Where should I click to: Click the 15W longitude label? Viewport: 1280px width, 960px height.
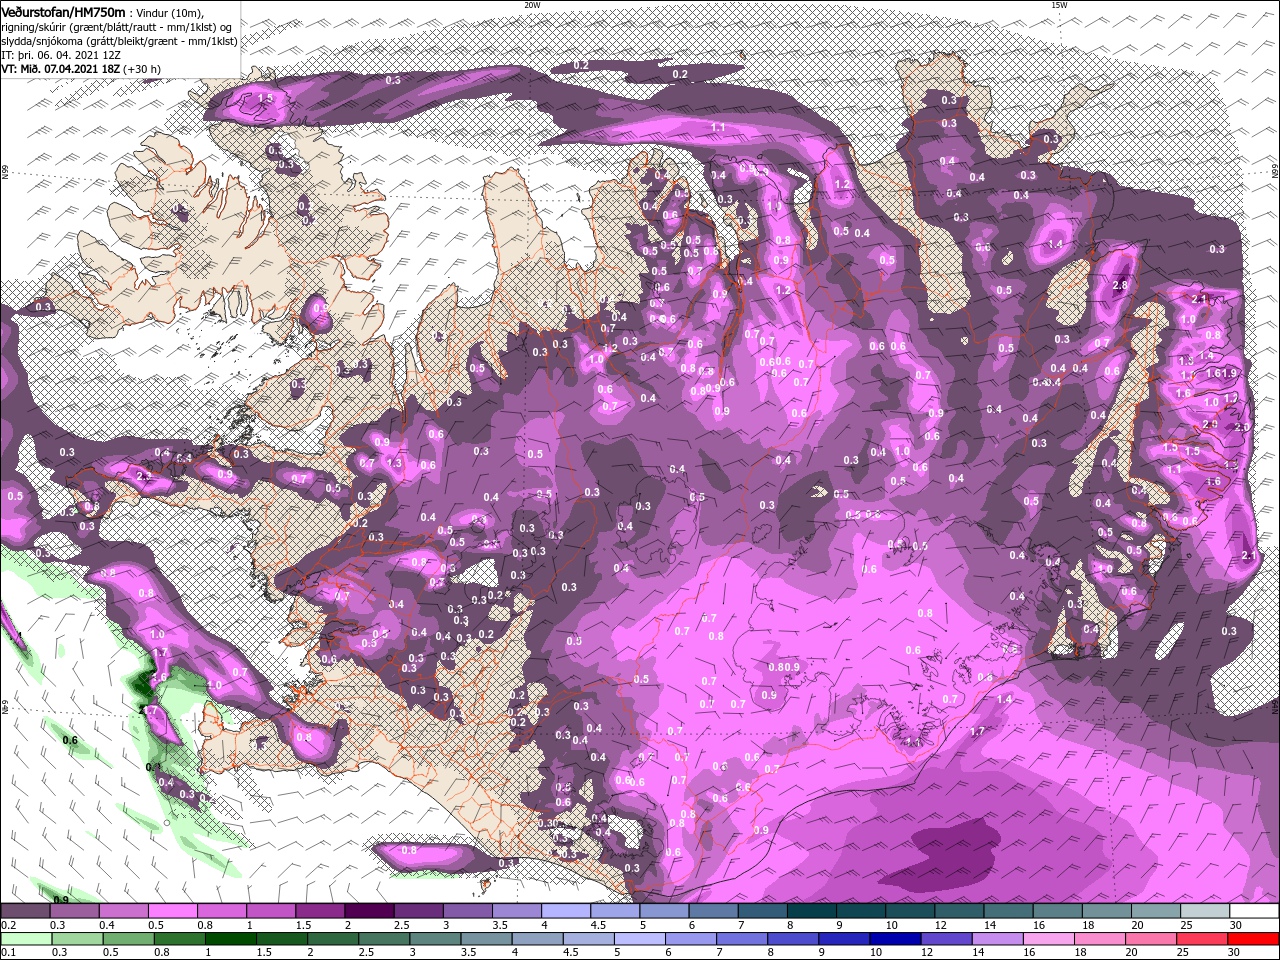[x=1059, y=5]
